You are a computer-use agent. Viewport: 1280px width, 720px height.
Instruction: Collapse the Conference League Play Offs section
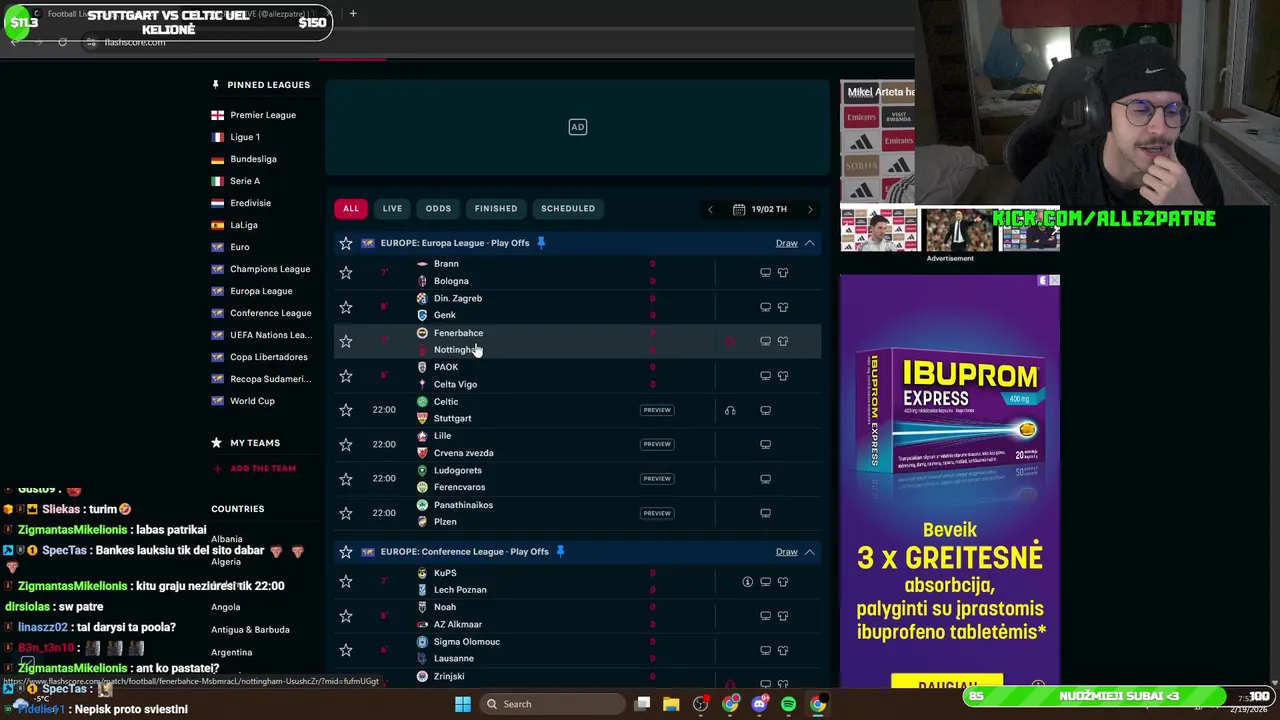pyautogui.click(x=810, y=552)
